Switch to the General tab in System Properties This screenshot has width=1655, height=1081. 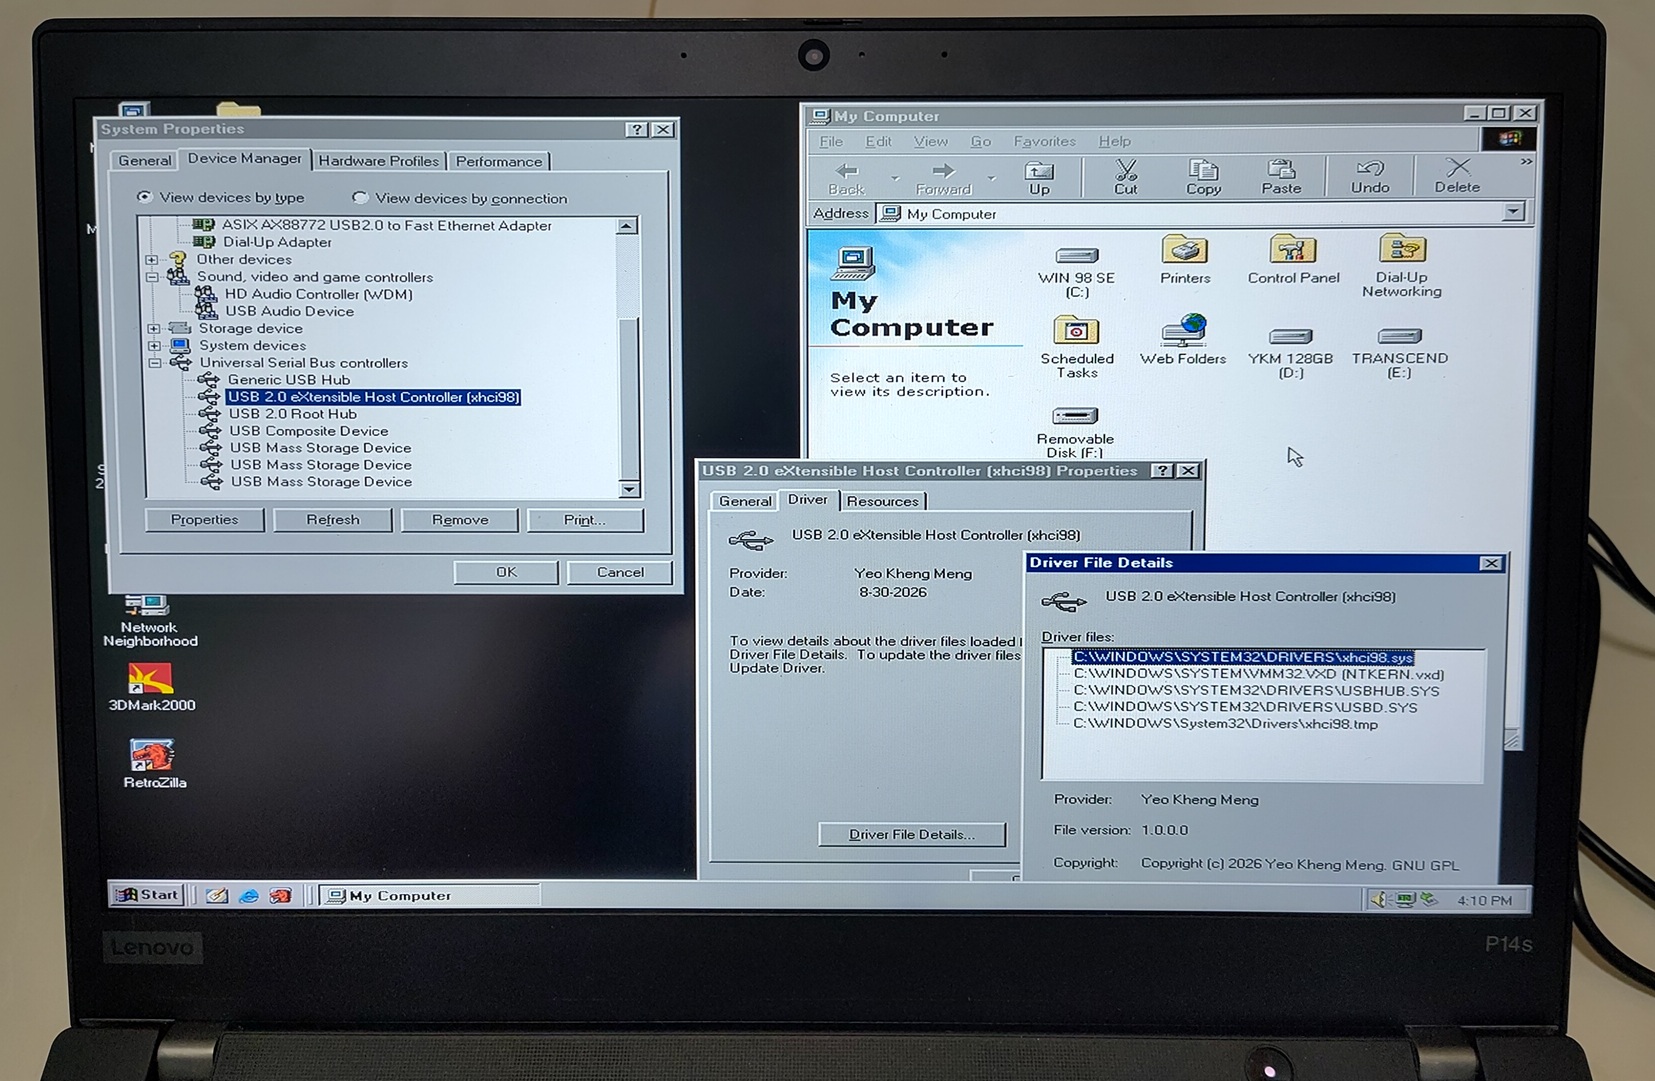click(145, 160)
